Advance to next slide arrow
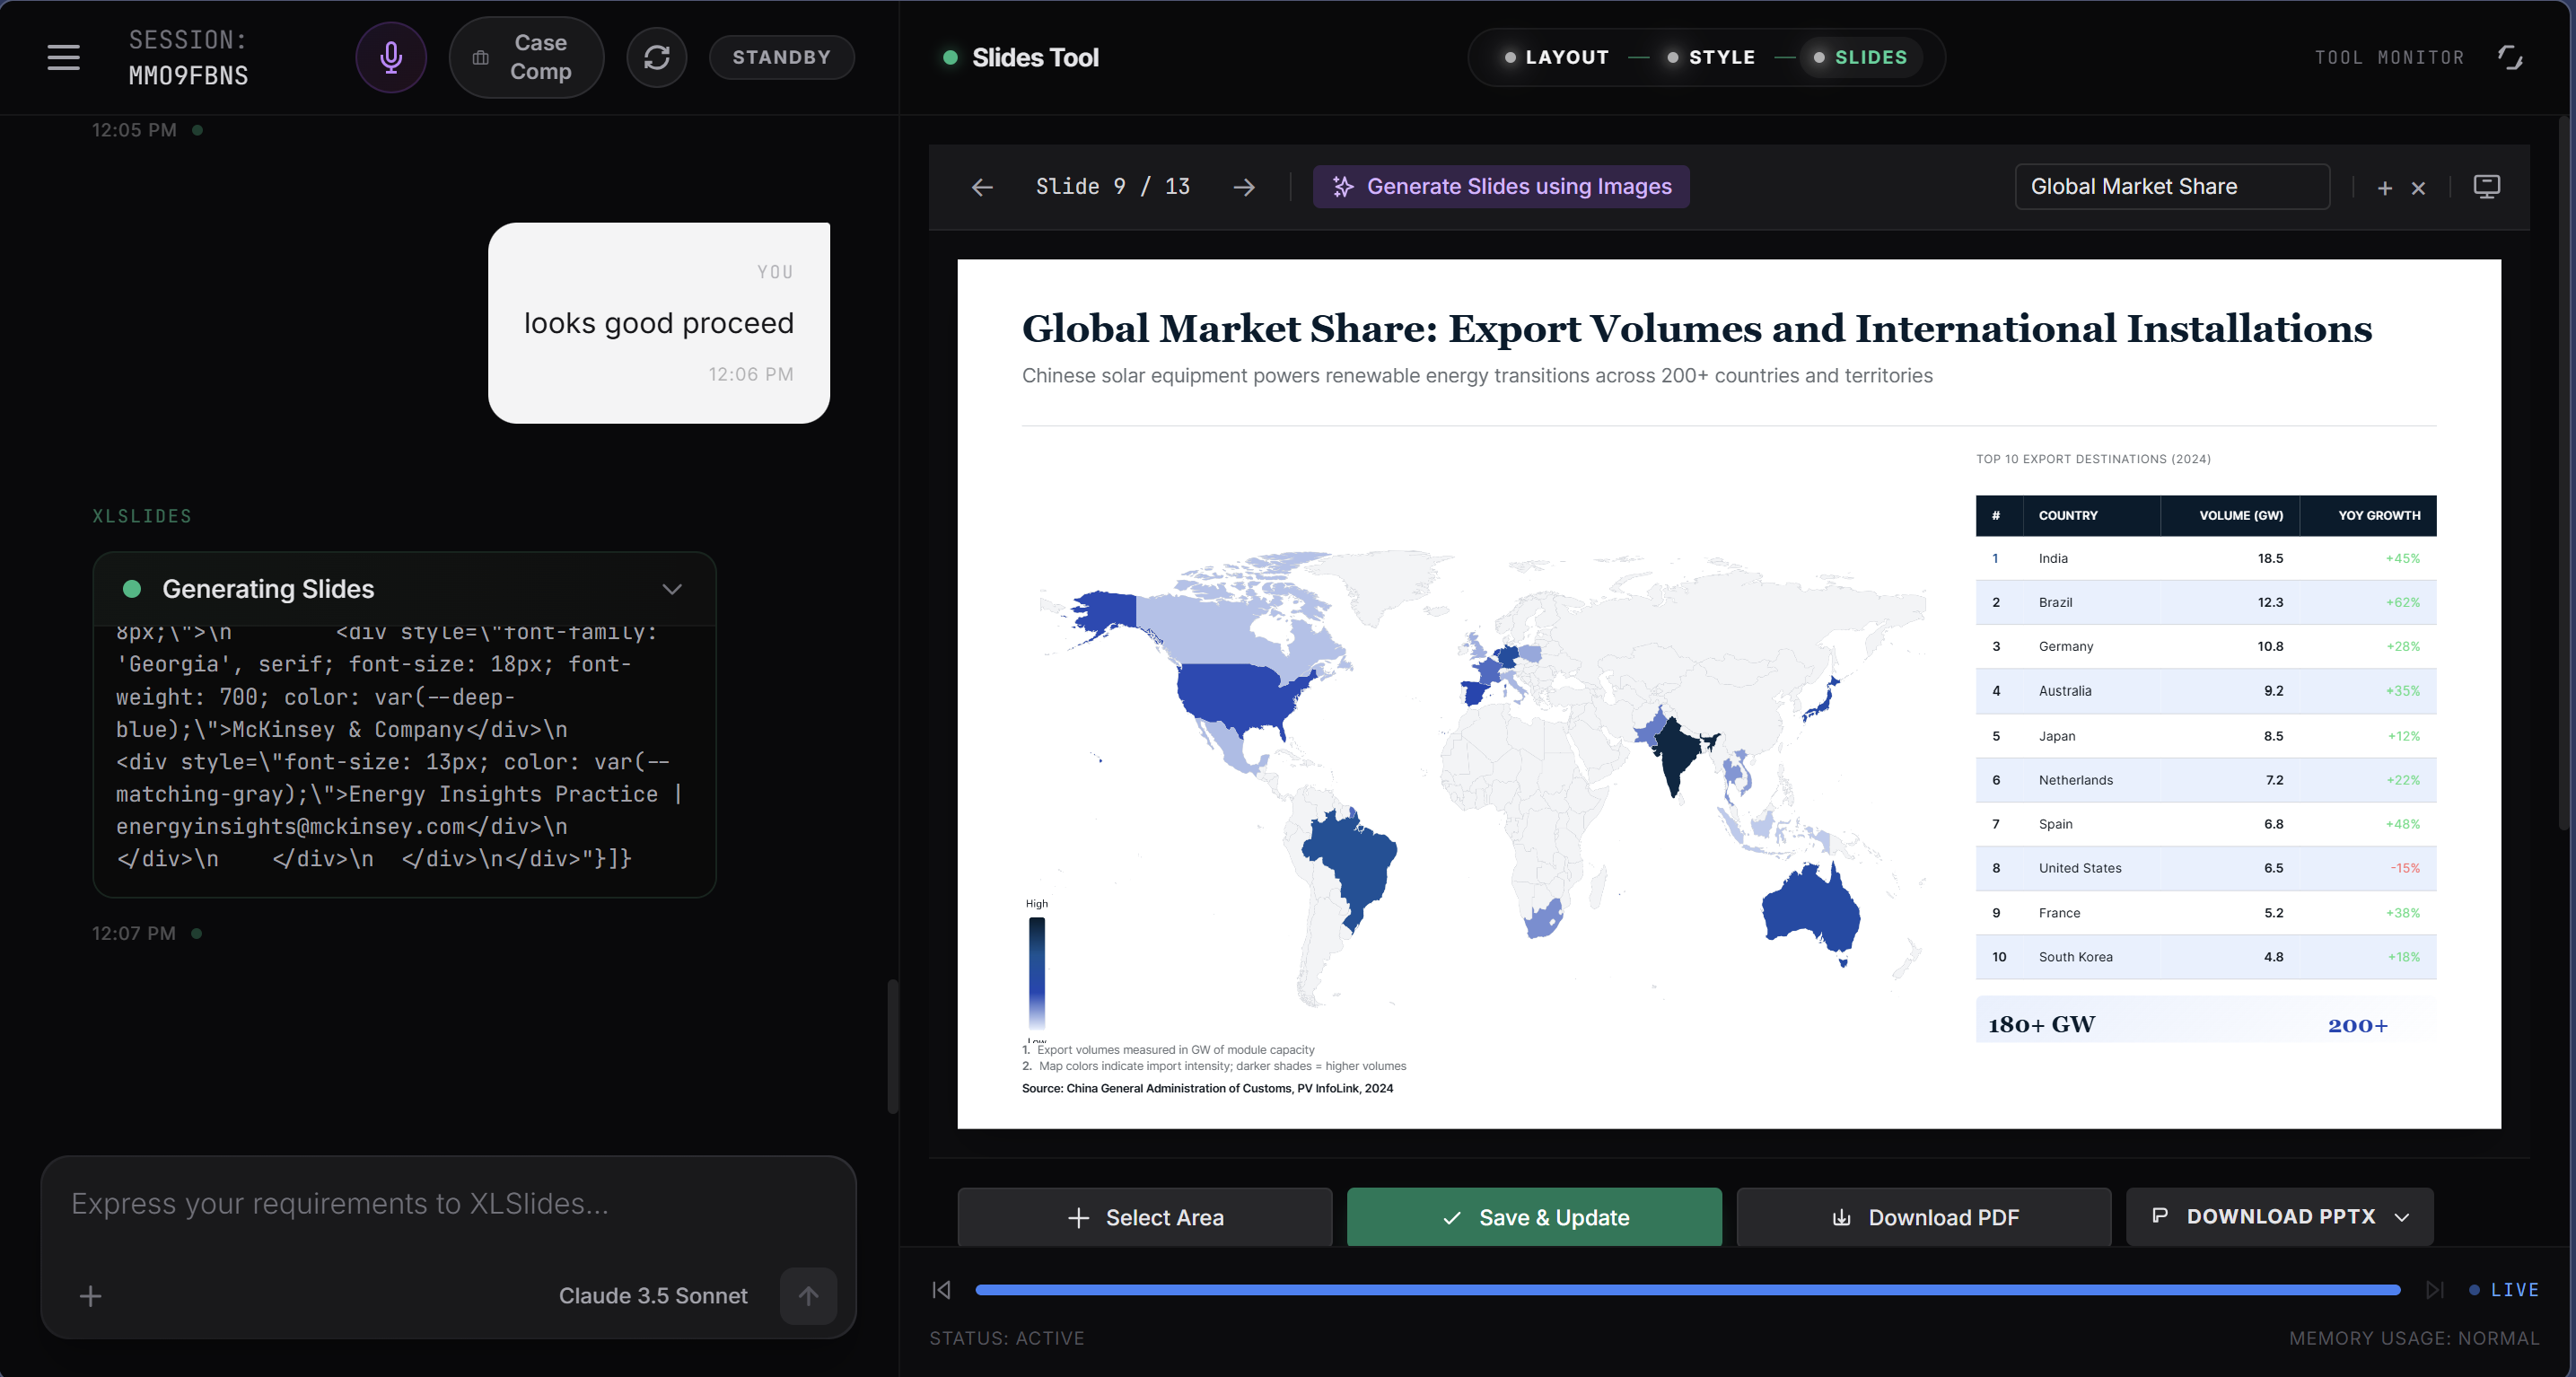This screenshot has height=1377, width=2576. point(1244,187)
